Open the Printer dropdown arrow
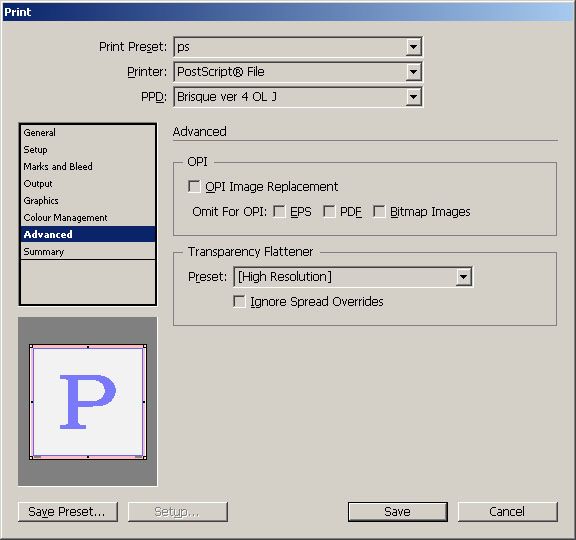Viewport: 576px width, 540px height. [413, 72]
